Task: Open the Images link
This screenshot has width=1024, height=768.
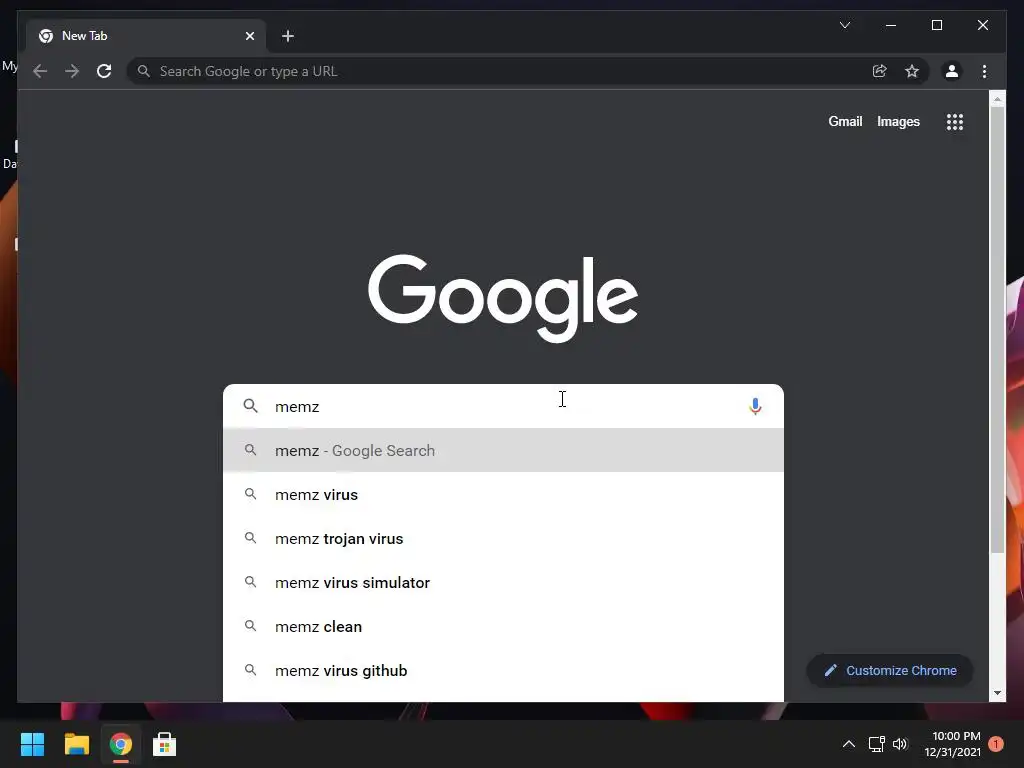Action: (x=898, y=121)
